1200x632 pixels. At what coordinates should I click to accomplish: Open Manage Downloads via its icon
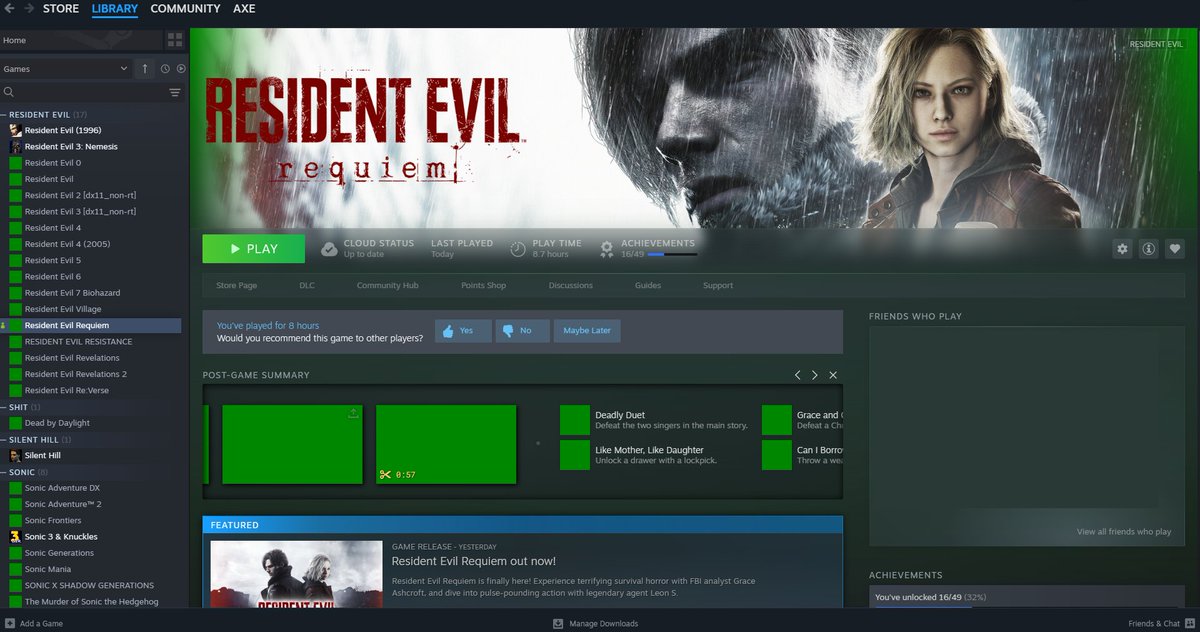(556, 623)
